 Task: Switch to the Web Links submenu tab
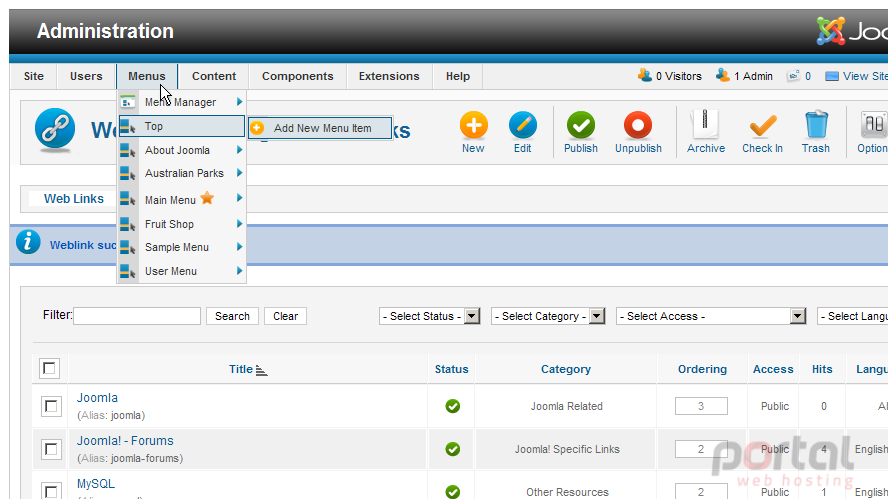coord(74,198)
